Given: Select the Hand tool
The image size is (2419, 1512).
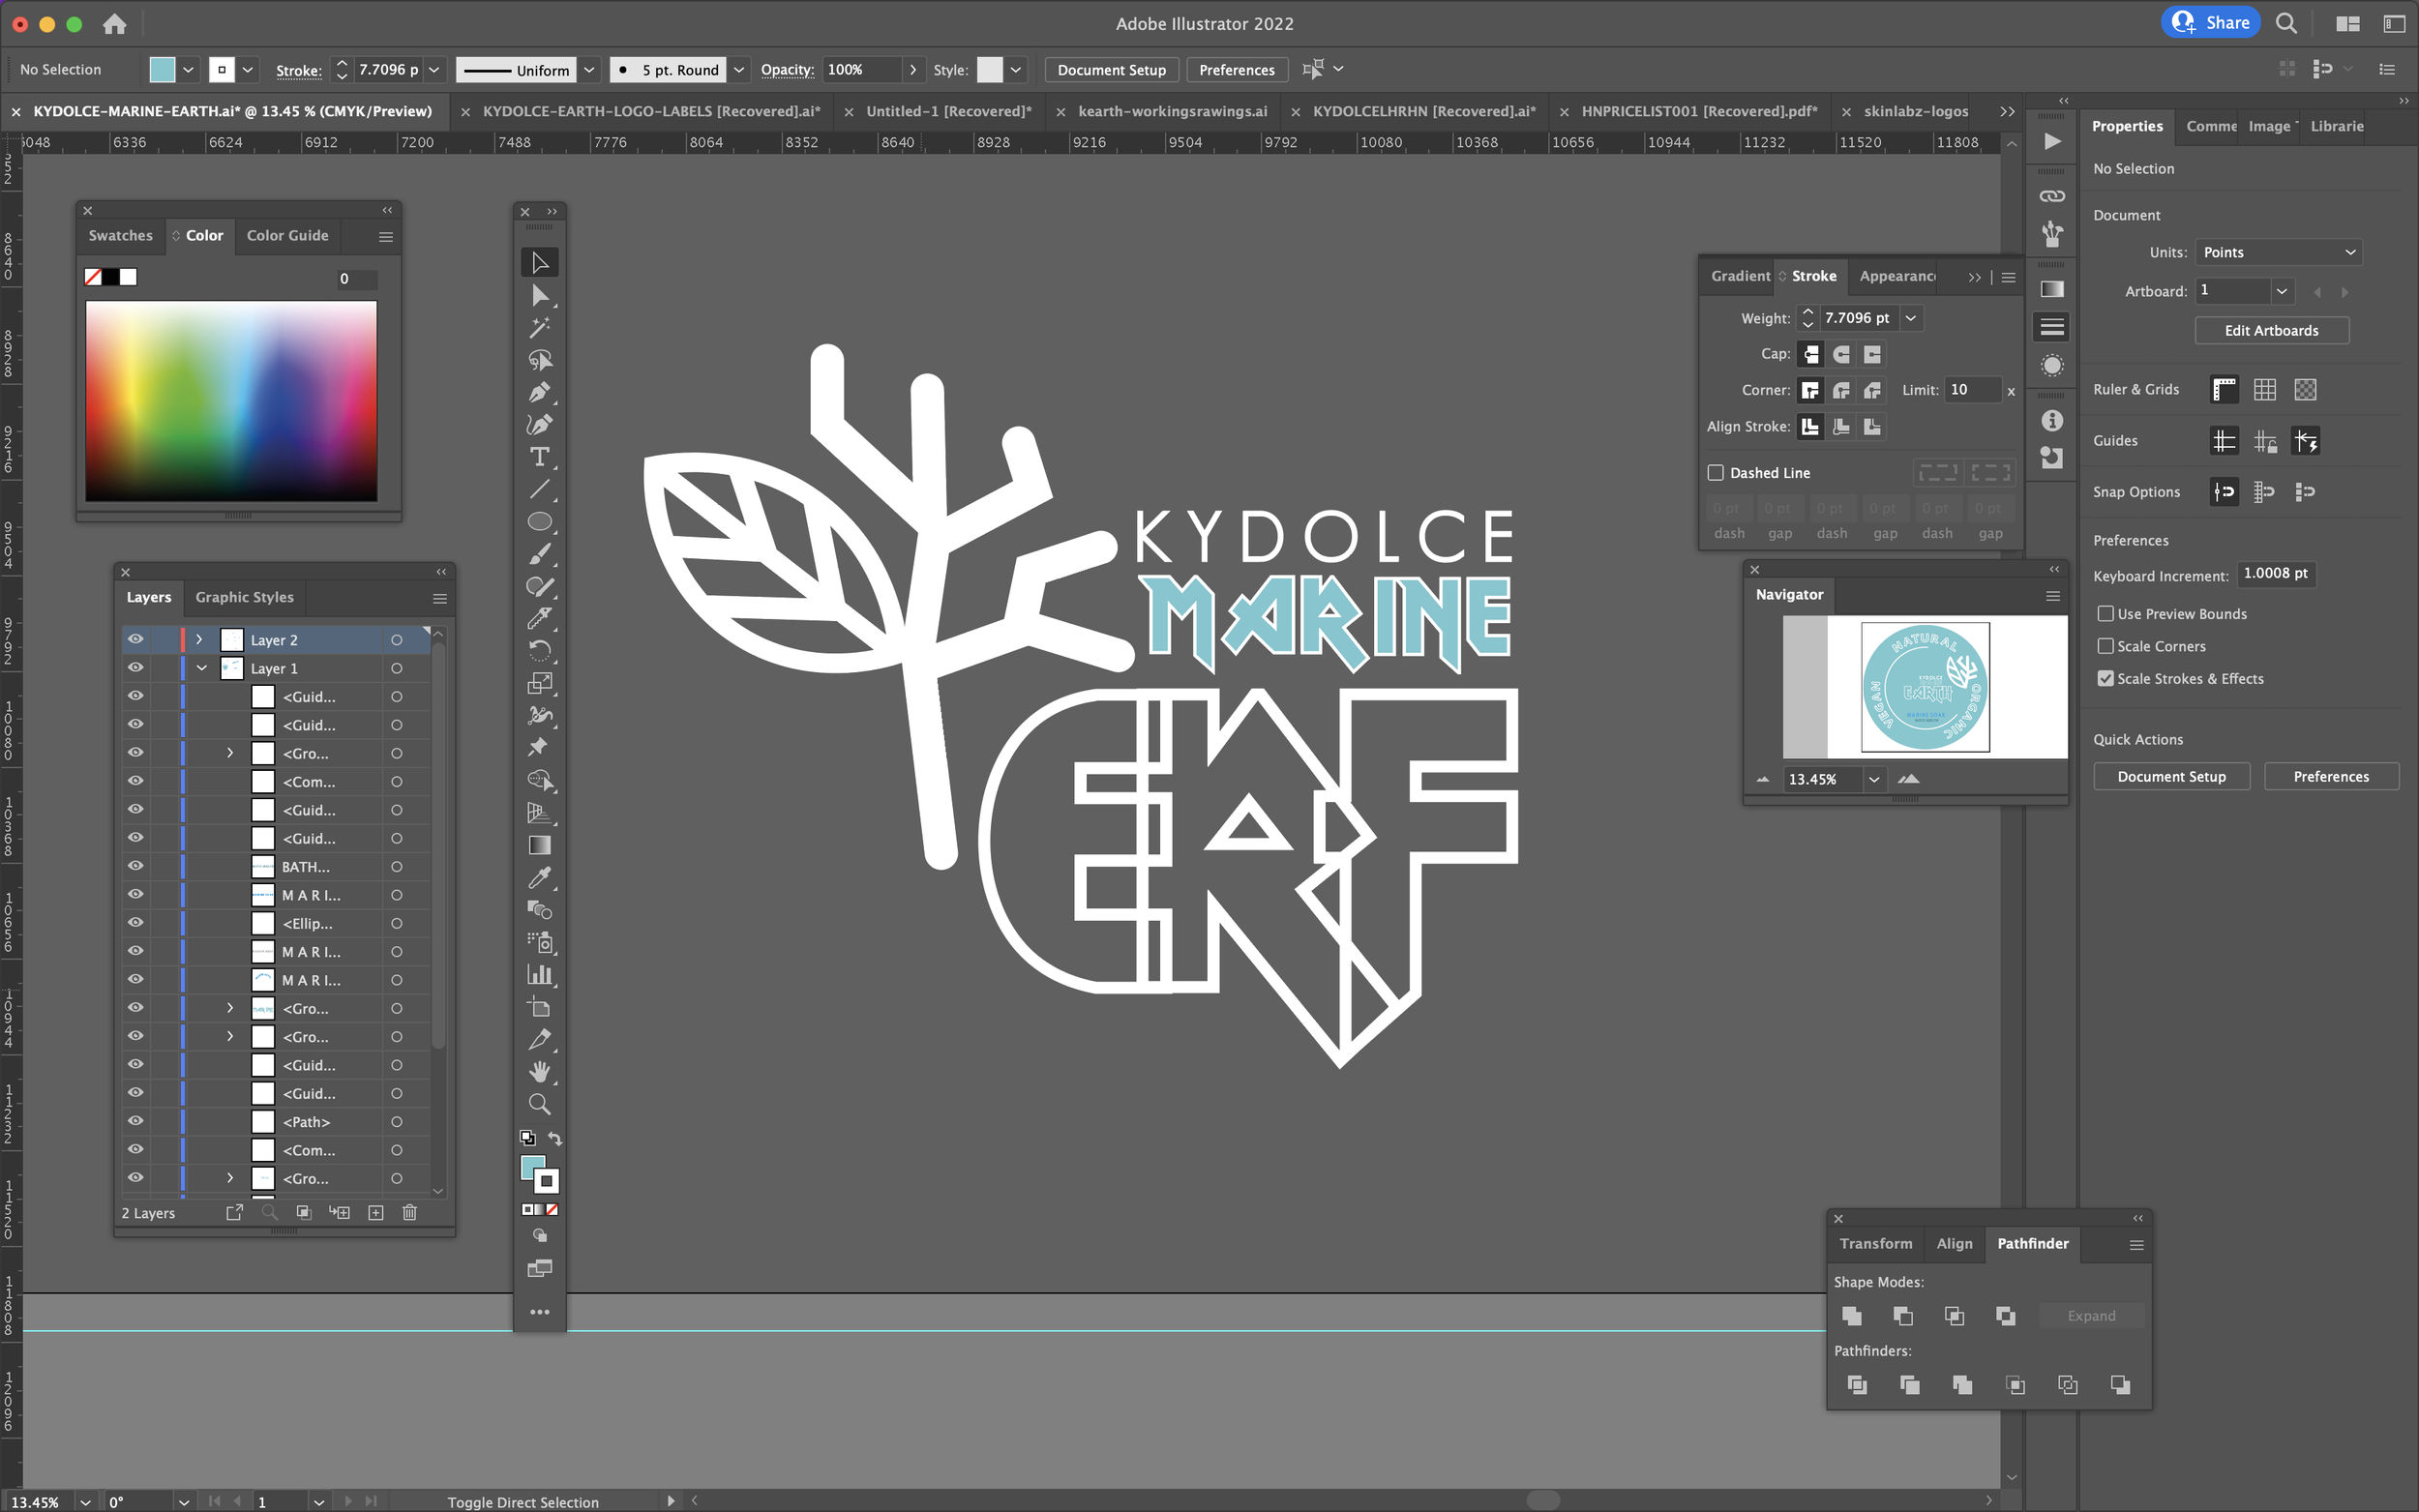Looking at the screenshot, I should pyautogui.click(x=539, y=1072).
